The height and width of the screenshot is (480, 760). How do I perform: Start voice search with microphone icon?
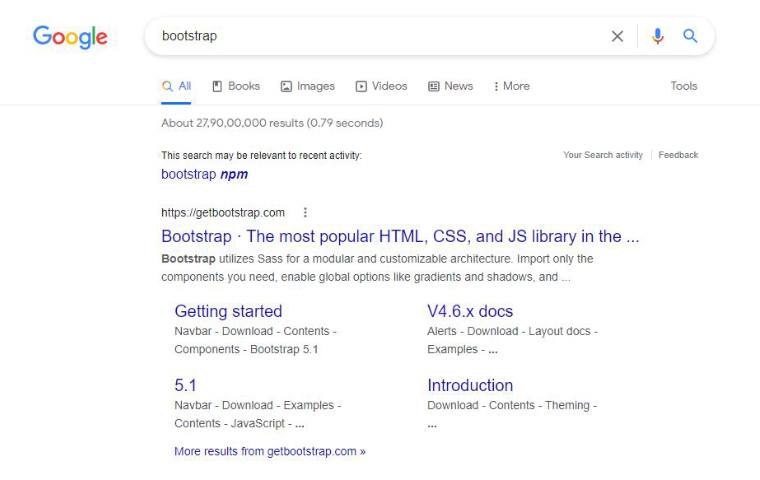[x=657, y=36]
